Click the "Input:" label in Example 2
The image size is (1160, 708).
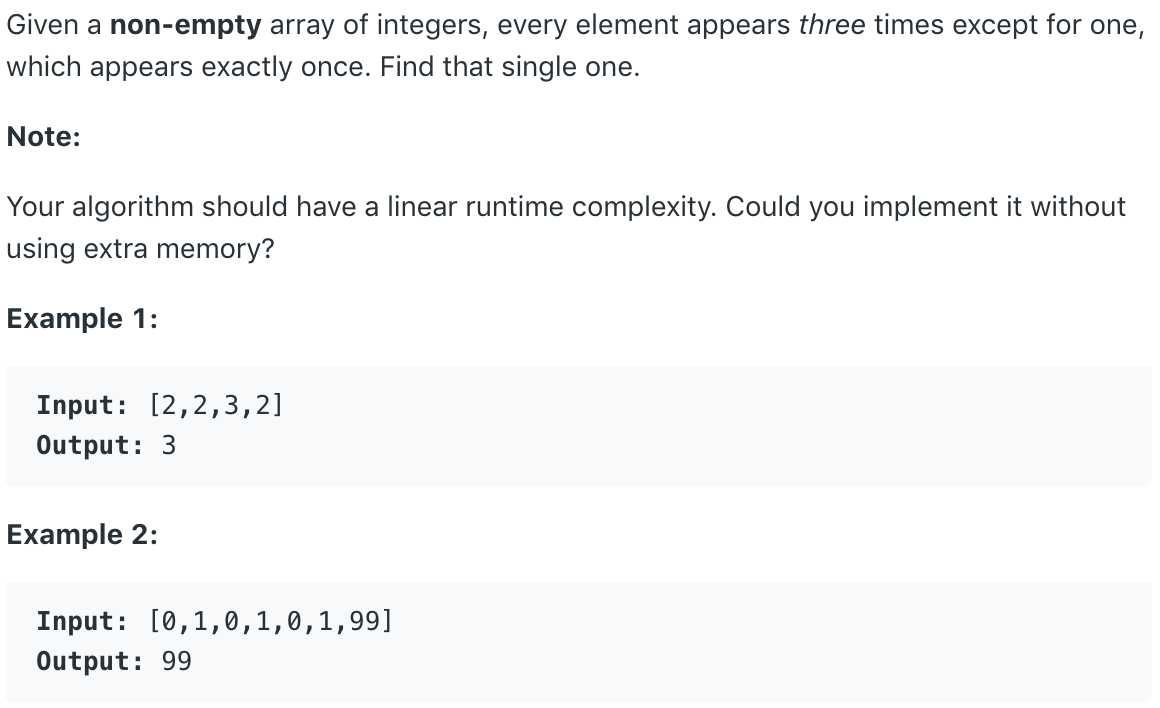click(82, 621)
